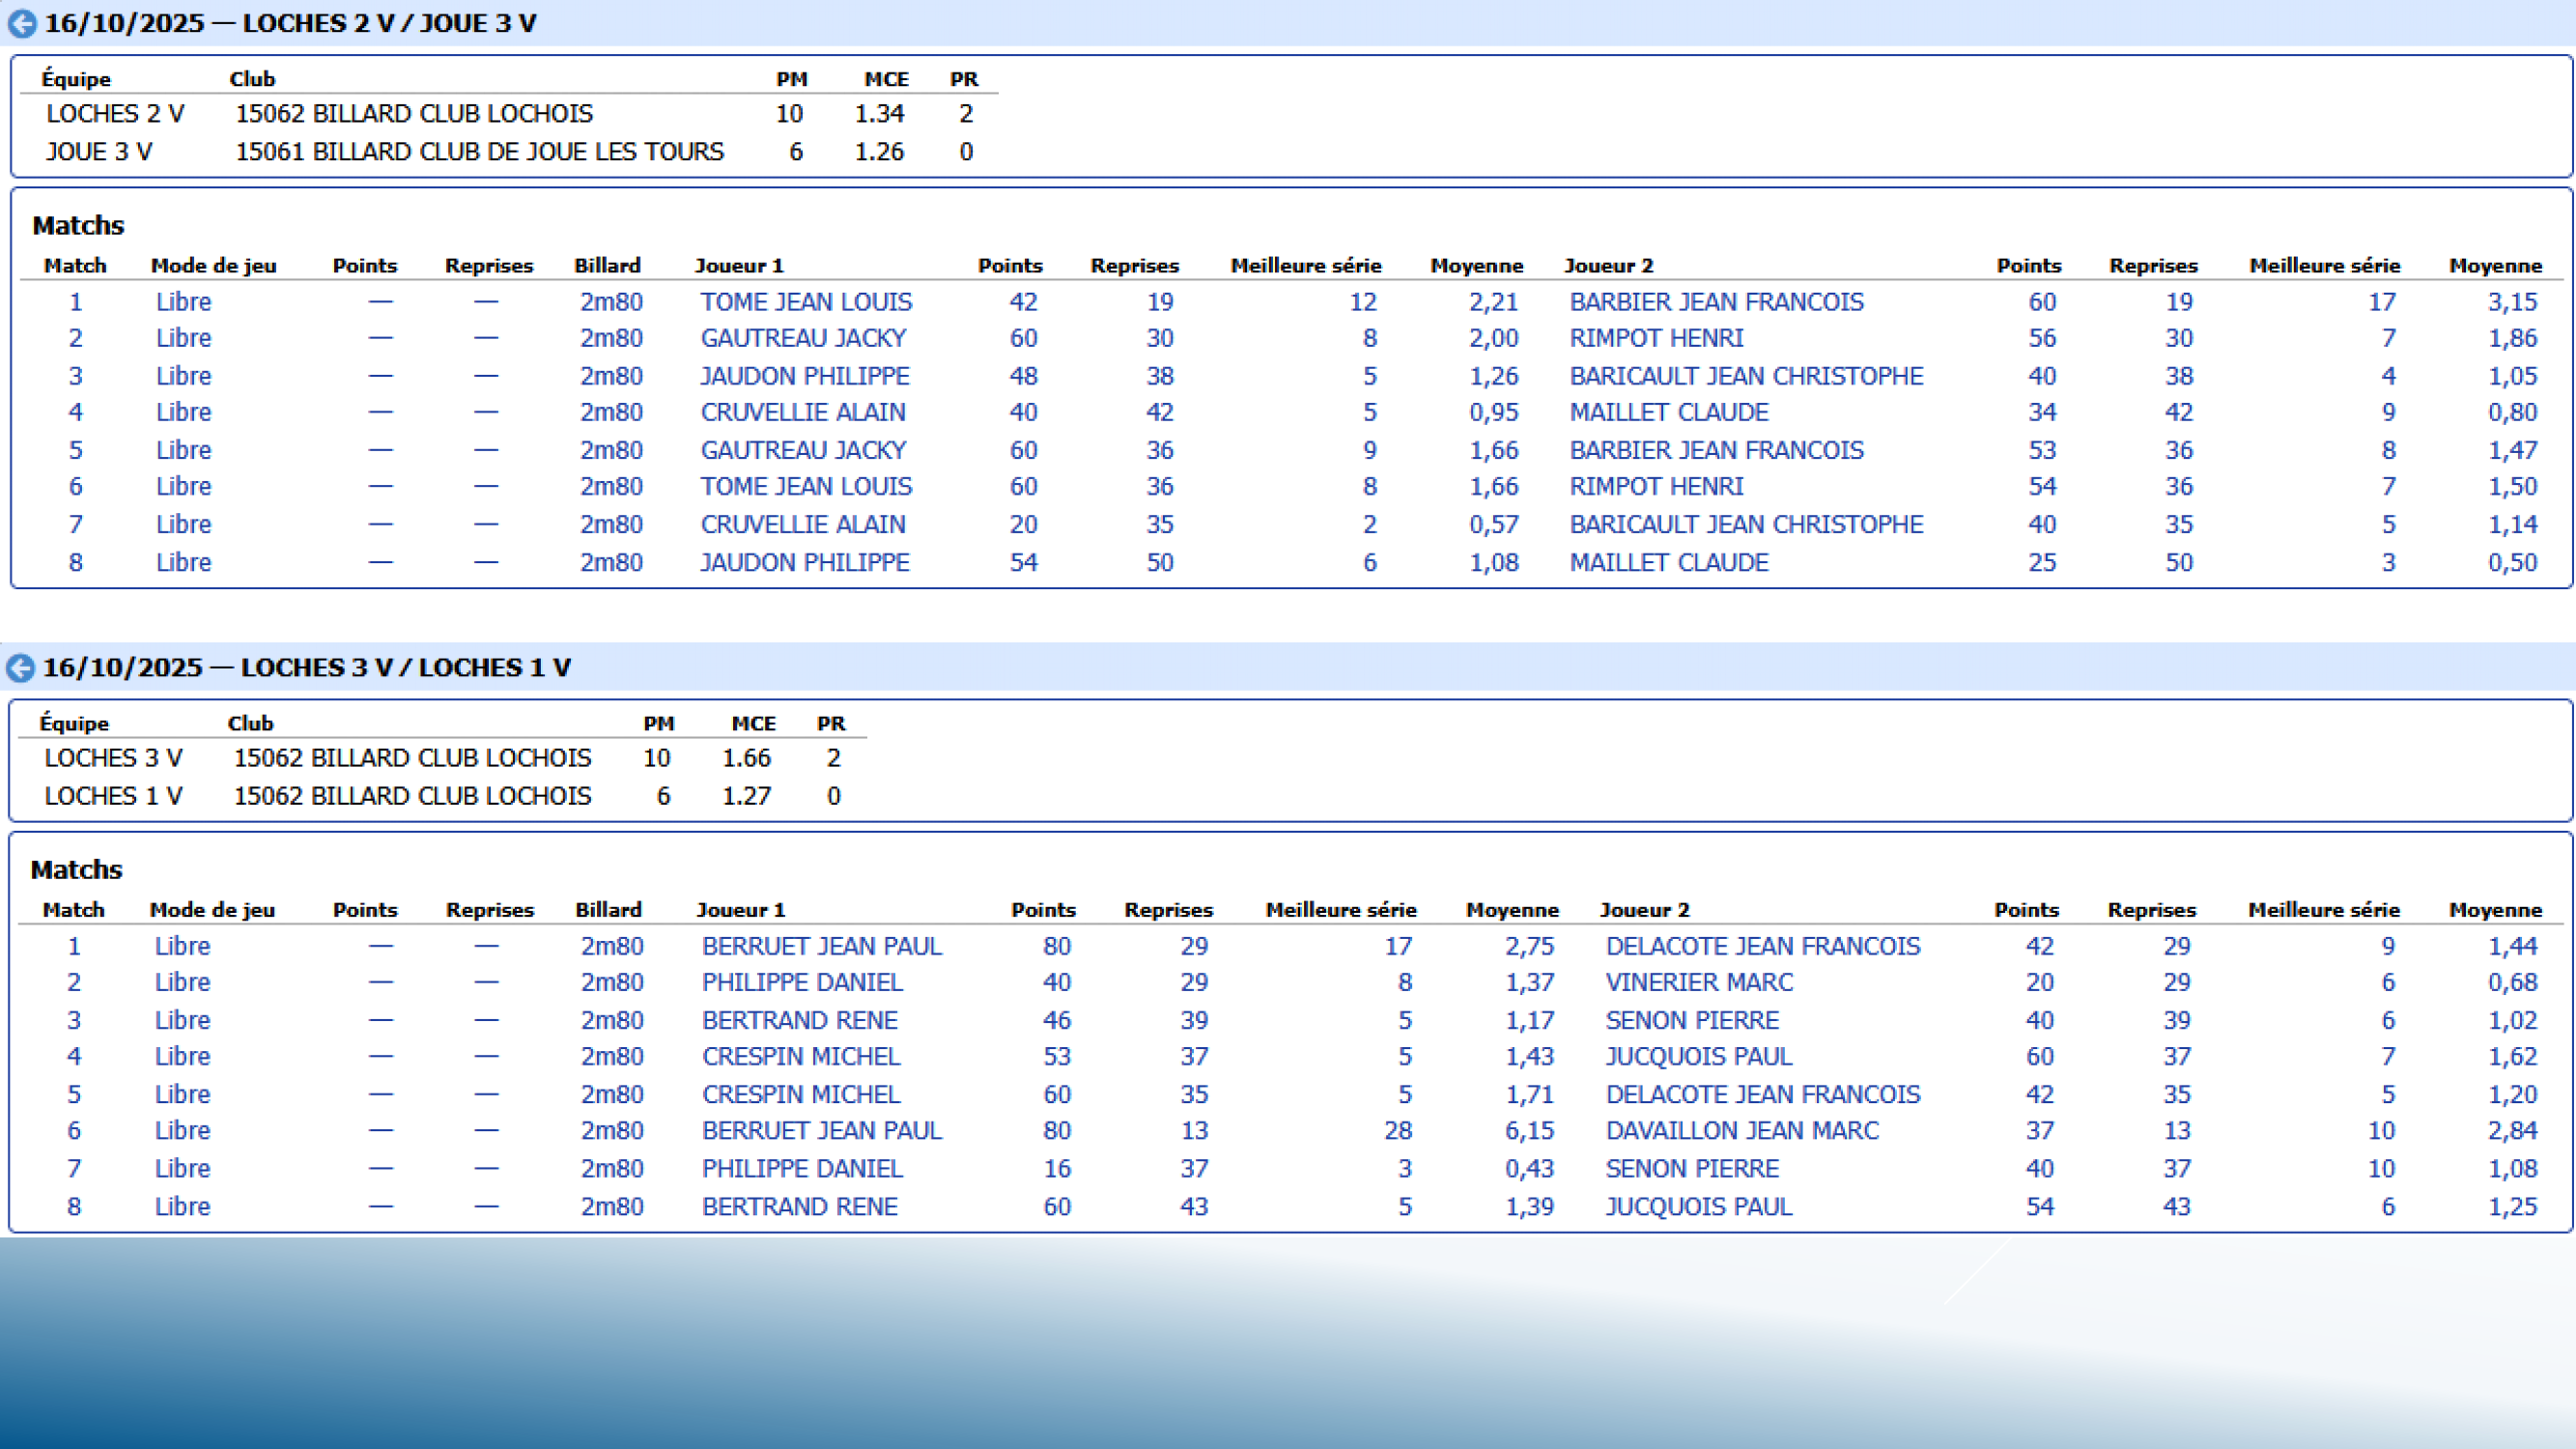Click the Meilleure série header for Joueur 1, top table

(1305, 266)
